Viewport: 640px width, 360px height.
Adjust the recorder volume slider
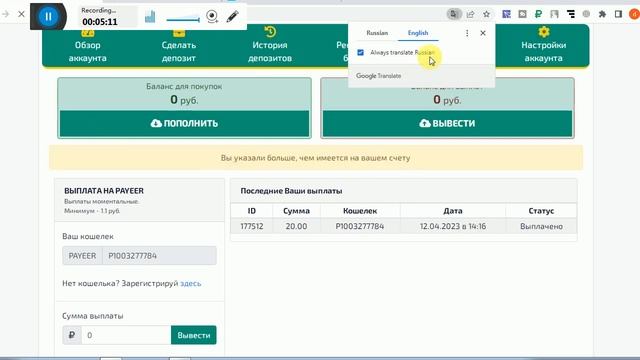pos(183,19)
